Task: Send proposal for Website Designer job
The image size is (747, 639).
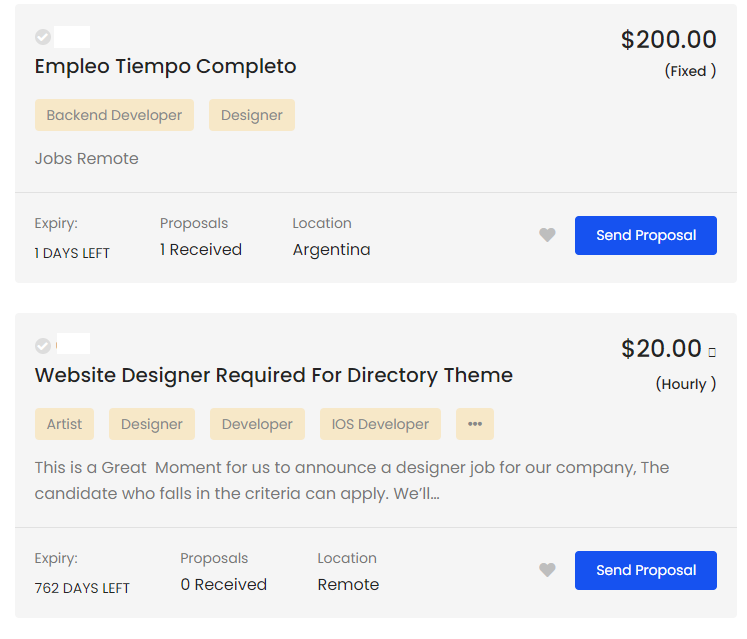Action: click(646, 570)
